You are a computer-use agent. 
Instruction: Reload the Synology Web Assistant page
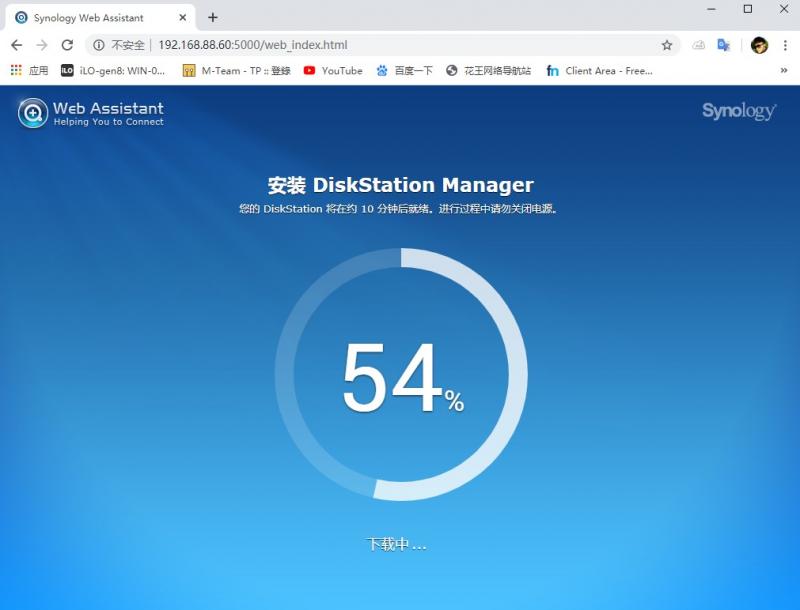point(67,45)
